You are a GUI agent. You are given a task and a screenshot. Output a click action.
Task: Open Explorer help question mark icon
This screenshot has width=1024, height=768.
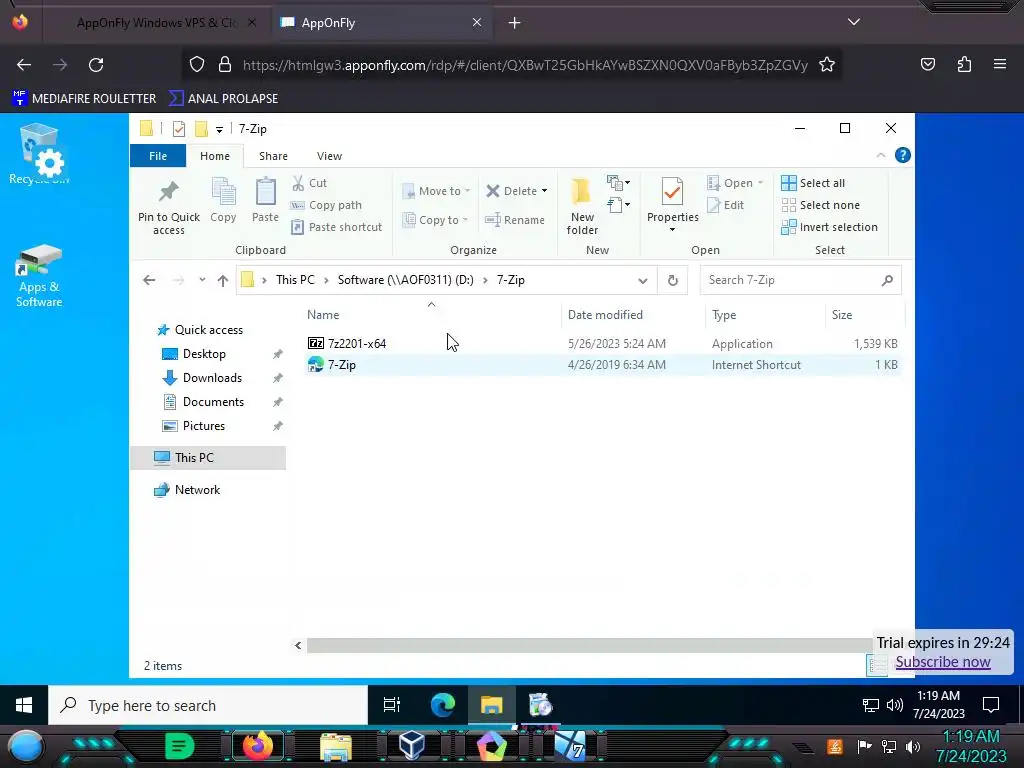click(x=903, y=155)
